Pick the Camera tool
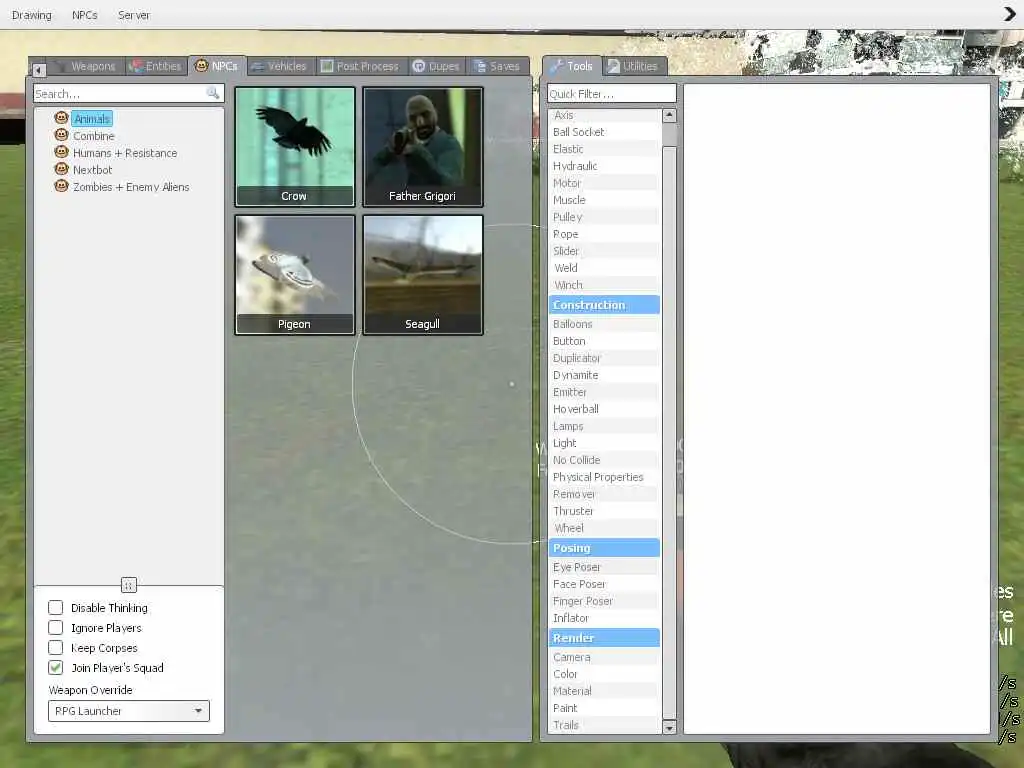The width and height of the screenshot is (1024, 768). [x=604, y=657]
